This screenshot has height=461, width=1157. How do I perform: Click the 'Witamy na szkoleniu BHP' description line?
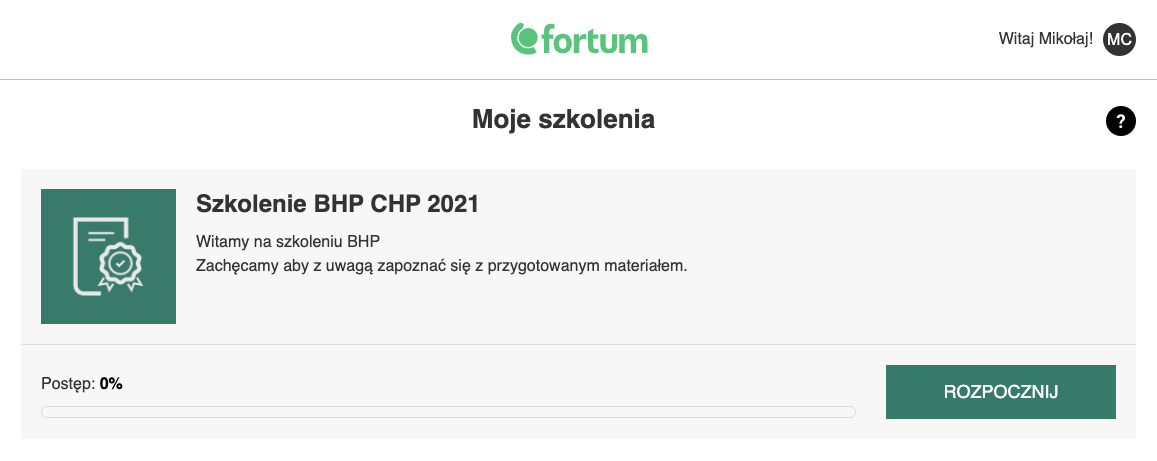pyautogui.click(x=288, y=242)
